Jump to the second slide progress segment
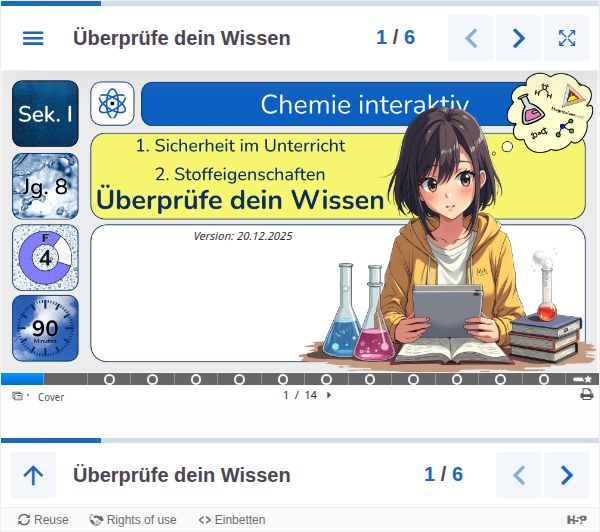Viewport: 600px width, 532px height. coord(66,379)
